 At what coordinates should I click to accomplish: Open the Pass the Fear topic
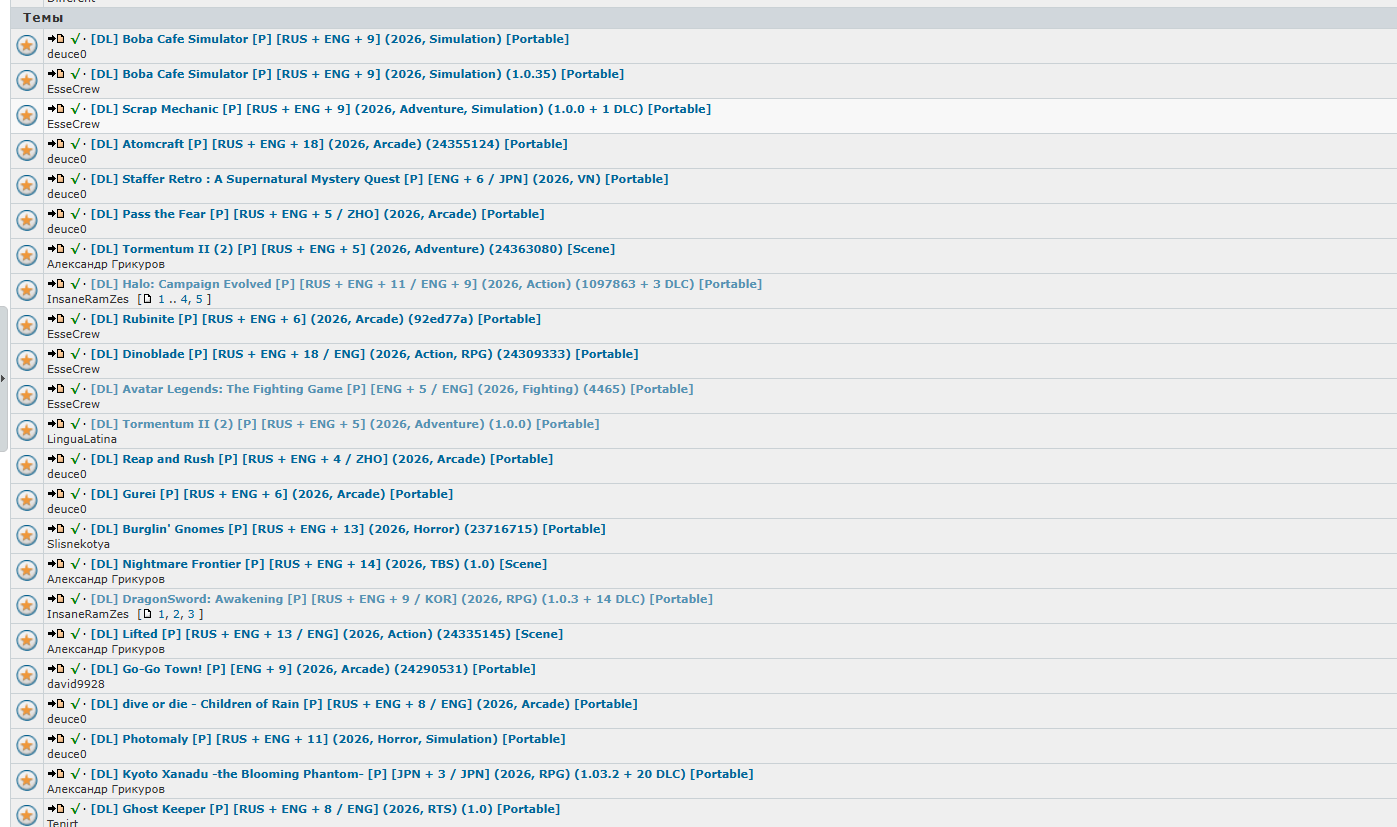[x=318, y=214]
